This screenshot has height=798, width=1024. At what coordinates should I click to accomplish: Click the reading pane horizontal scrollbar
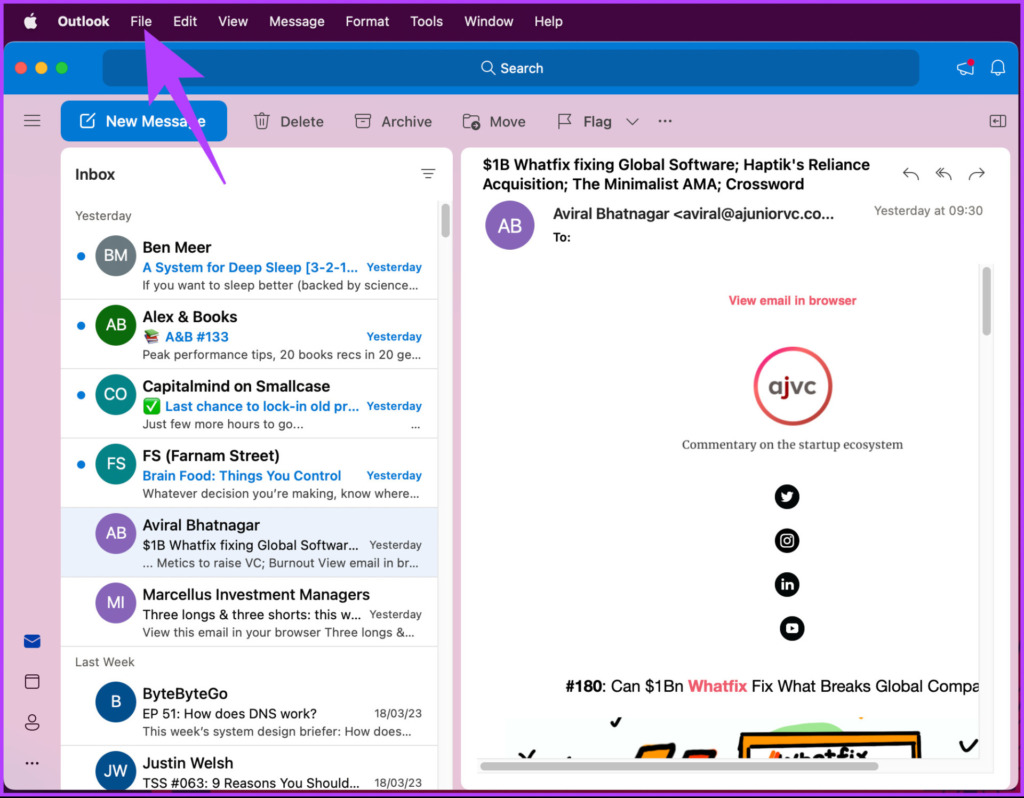679,765
